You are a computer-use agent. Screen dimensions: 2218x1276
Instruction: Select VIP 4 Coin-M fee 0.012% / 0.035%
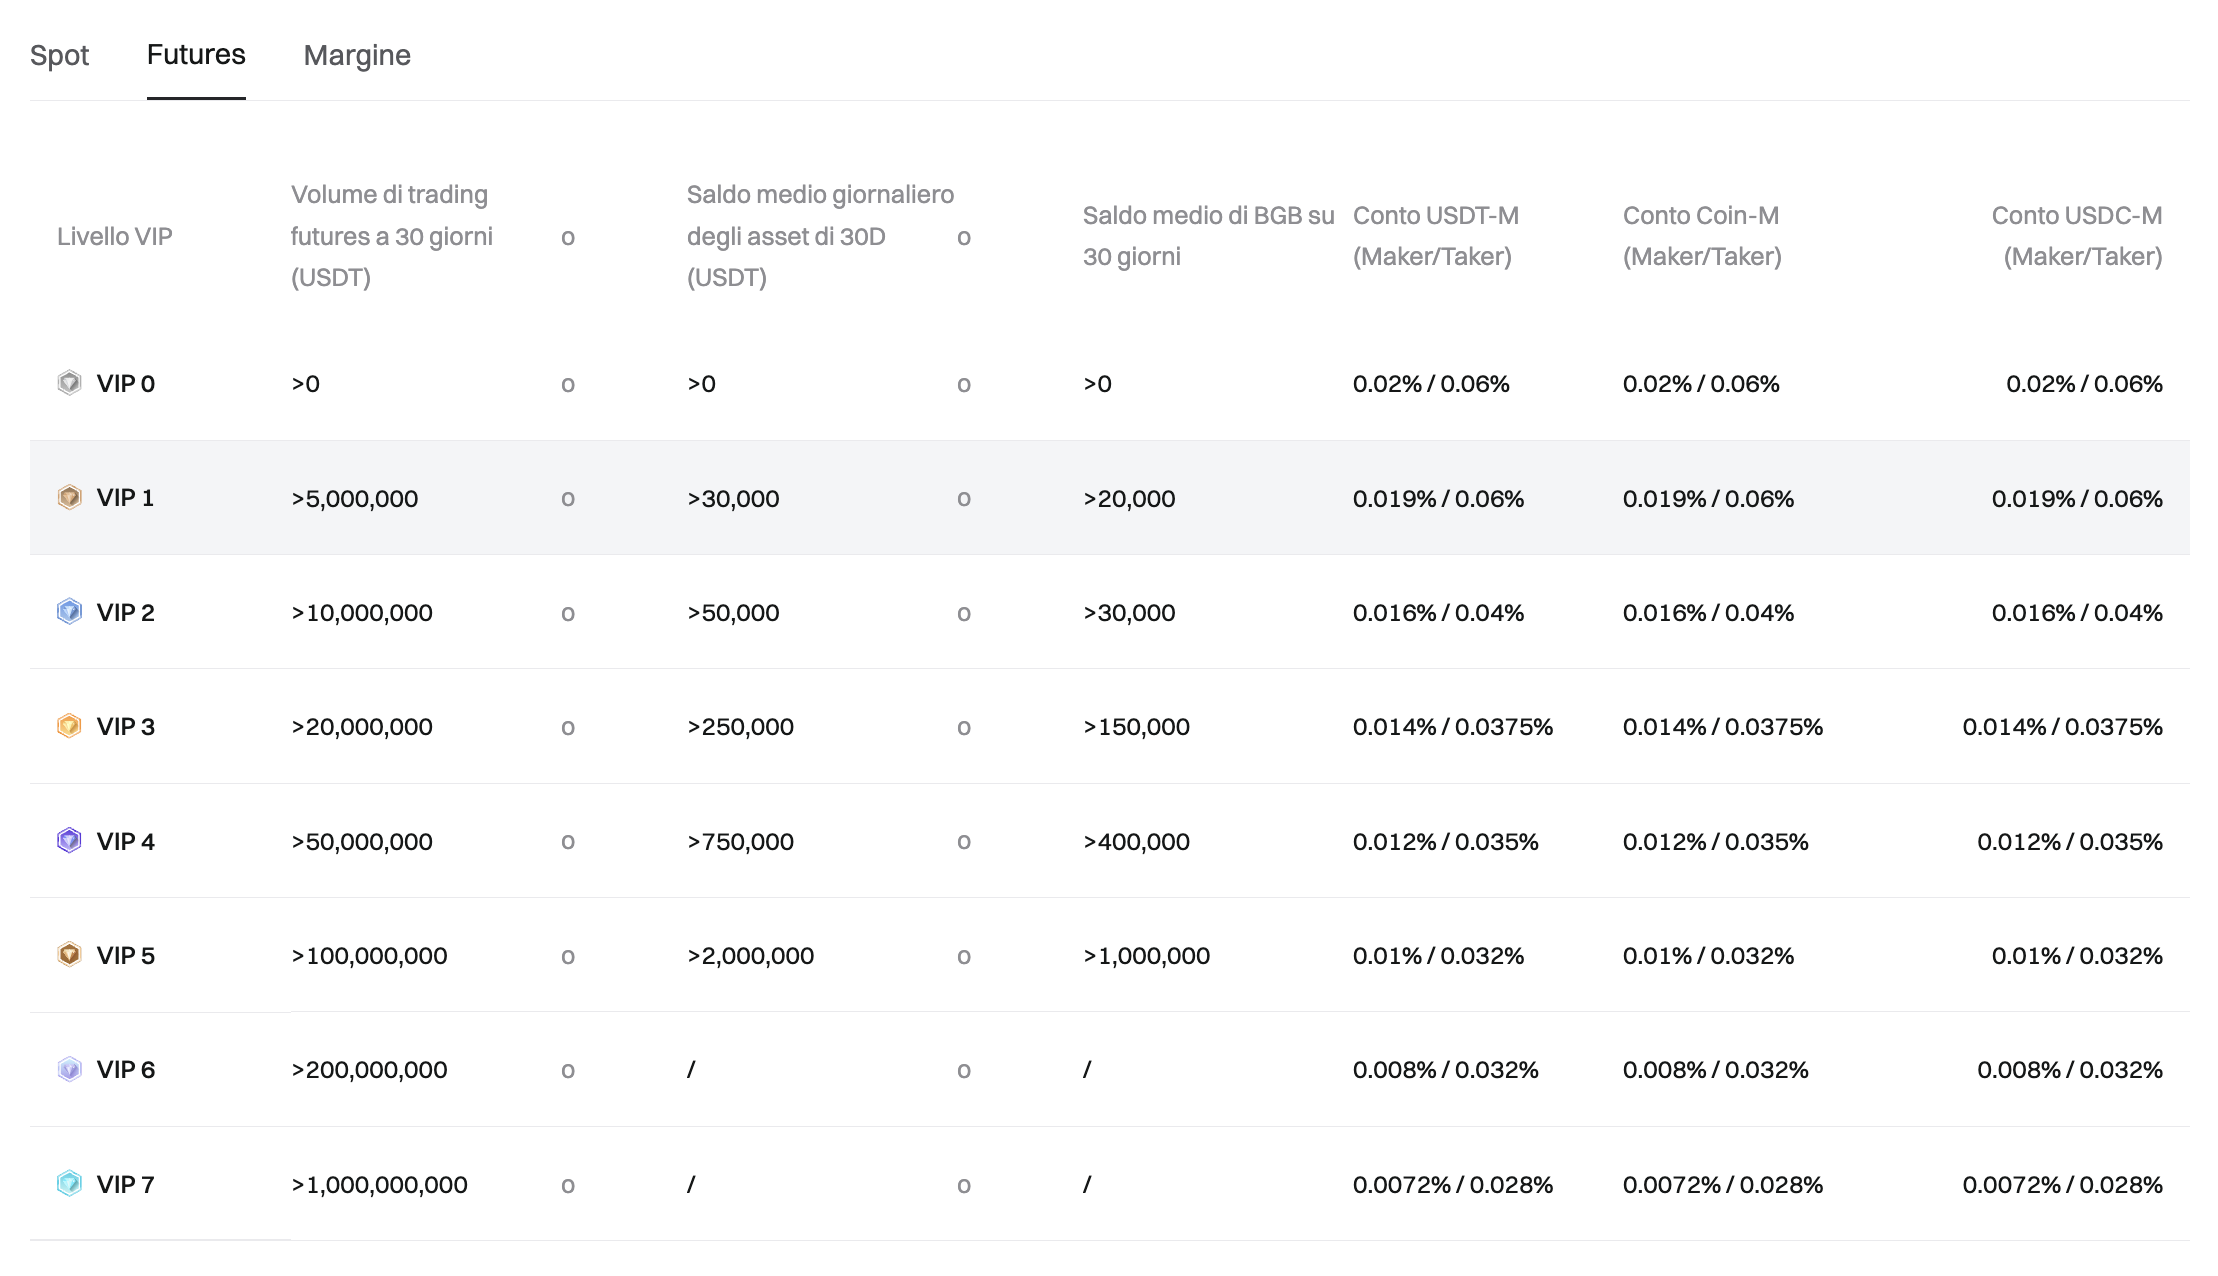click(x=1716, y=842)
